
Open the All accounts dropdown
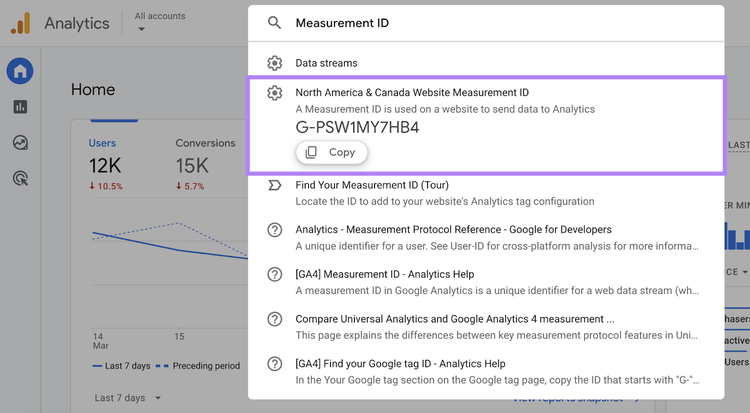point(160,22)
